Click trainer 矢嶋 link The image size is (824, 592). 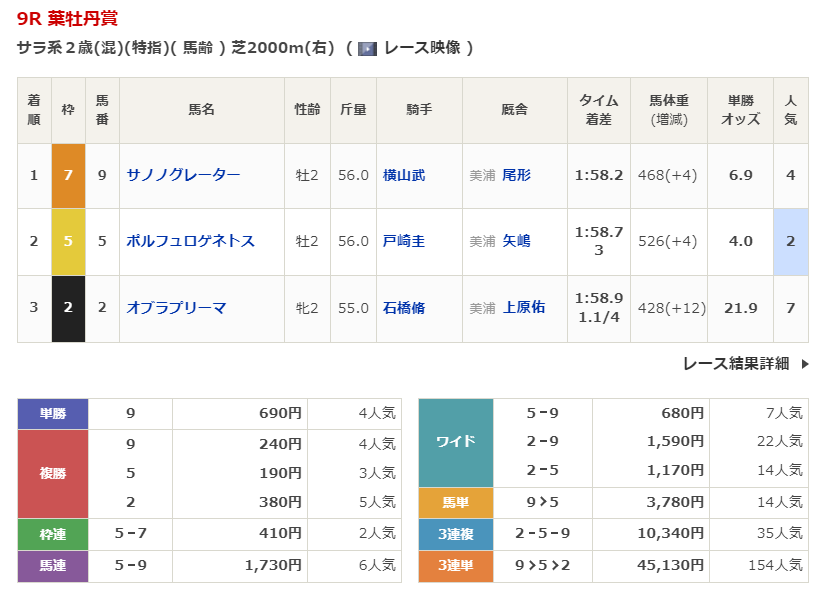pyautogui.click(x=516, y=241)
